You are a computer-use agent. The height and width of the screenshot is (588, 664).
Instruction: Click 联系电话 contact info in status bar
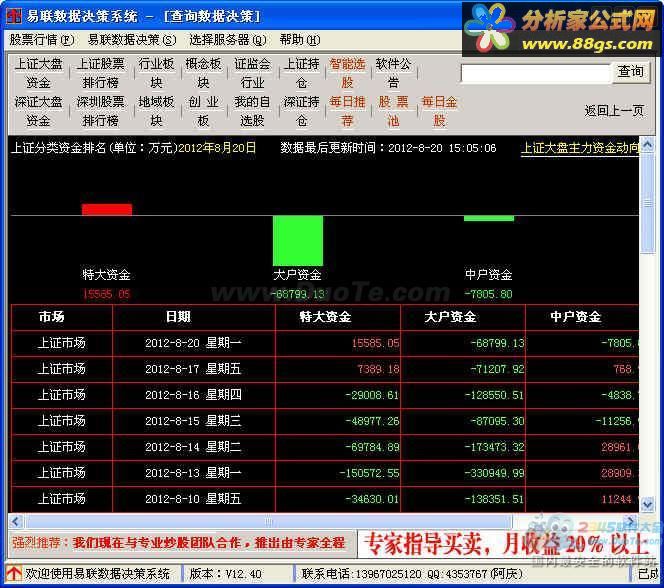tap(412, 574)
